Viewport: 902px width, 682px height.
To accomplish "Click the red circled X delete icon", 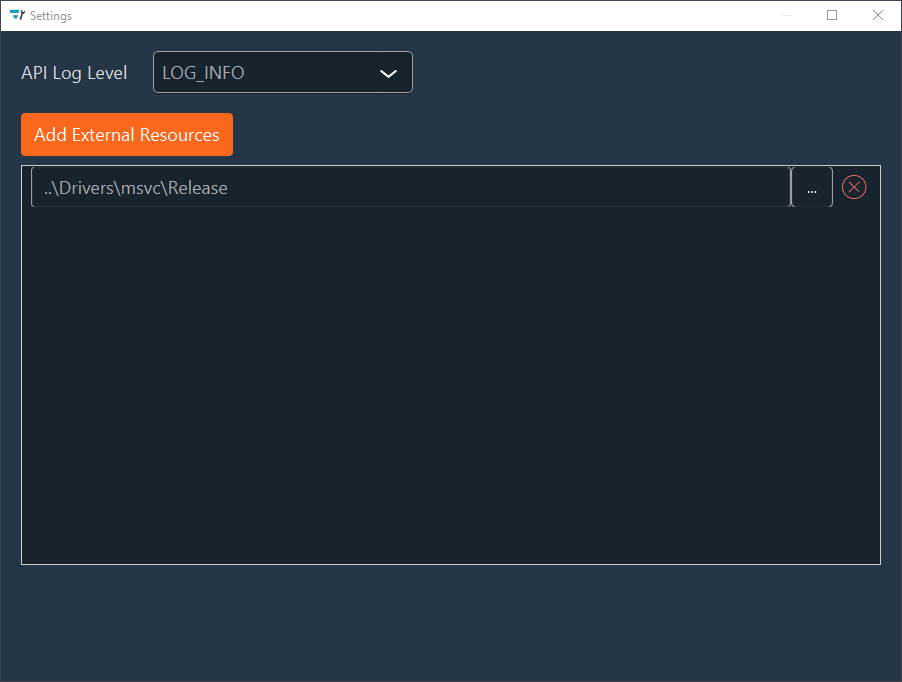I will tap(853, 187).
